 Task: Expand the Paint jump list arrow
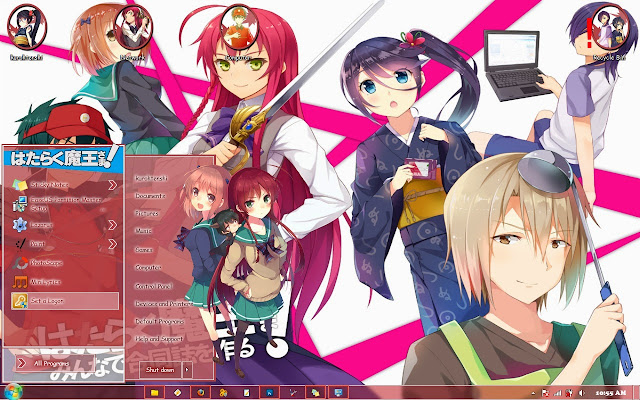(x=113, y=244)
